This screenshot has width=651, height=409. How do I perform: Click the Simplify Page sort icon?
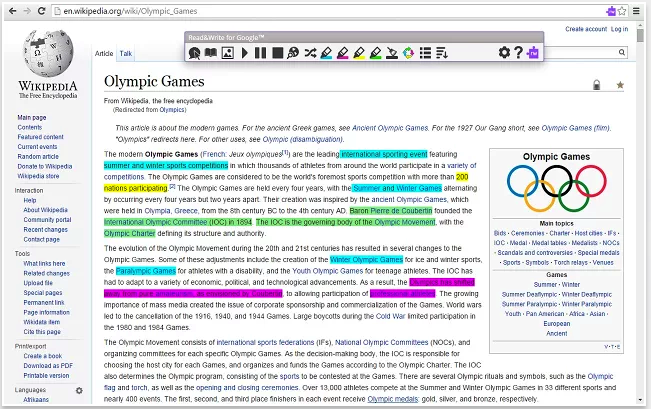point(442,53)
